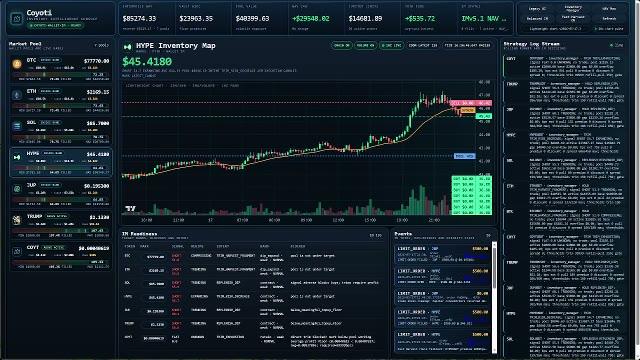The height and width of the screenshot is (360, 640).
Task: Click the IM Readiness panel header
Action: click(x=252, y=236)
